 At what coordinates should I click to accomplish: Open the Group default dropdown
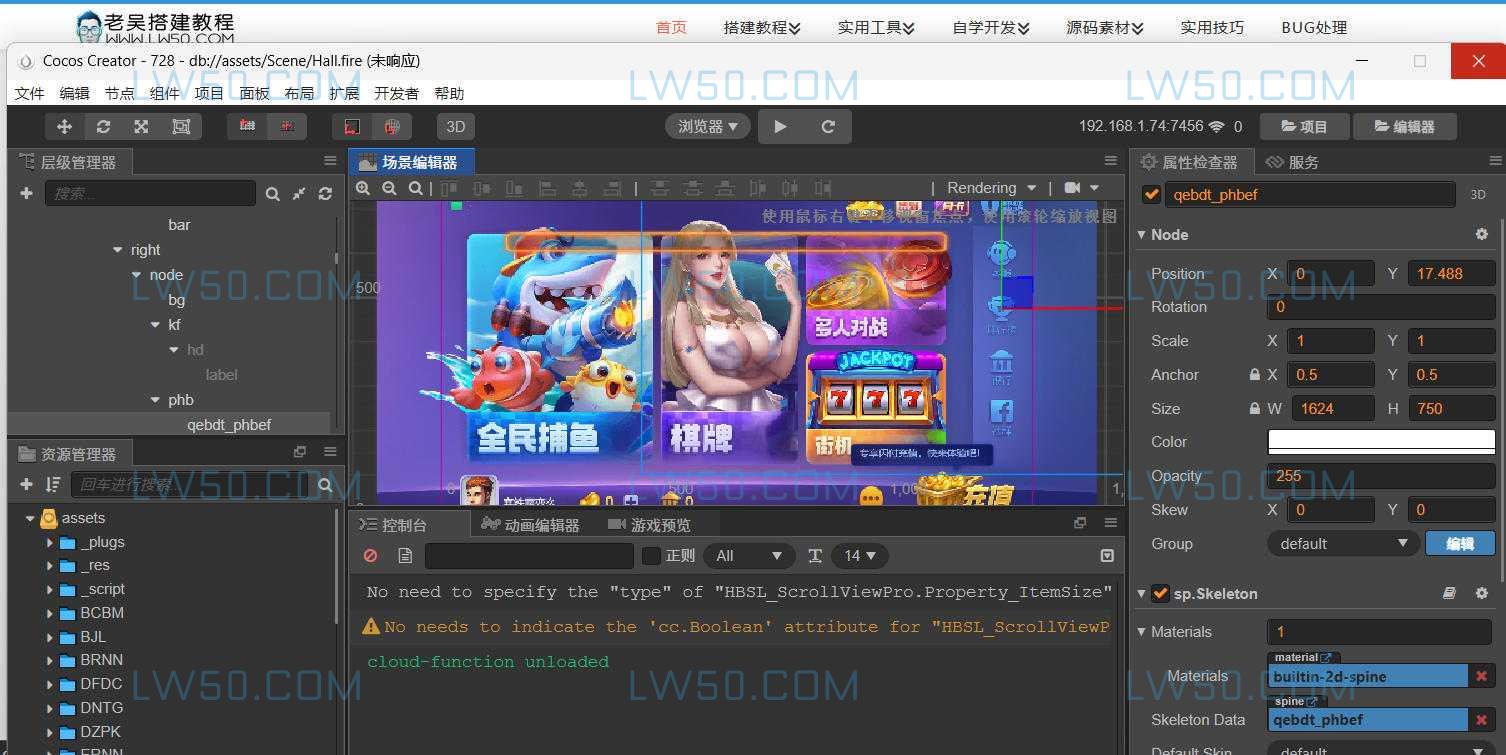1343,544
